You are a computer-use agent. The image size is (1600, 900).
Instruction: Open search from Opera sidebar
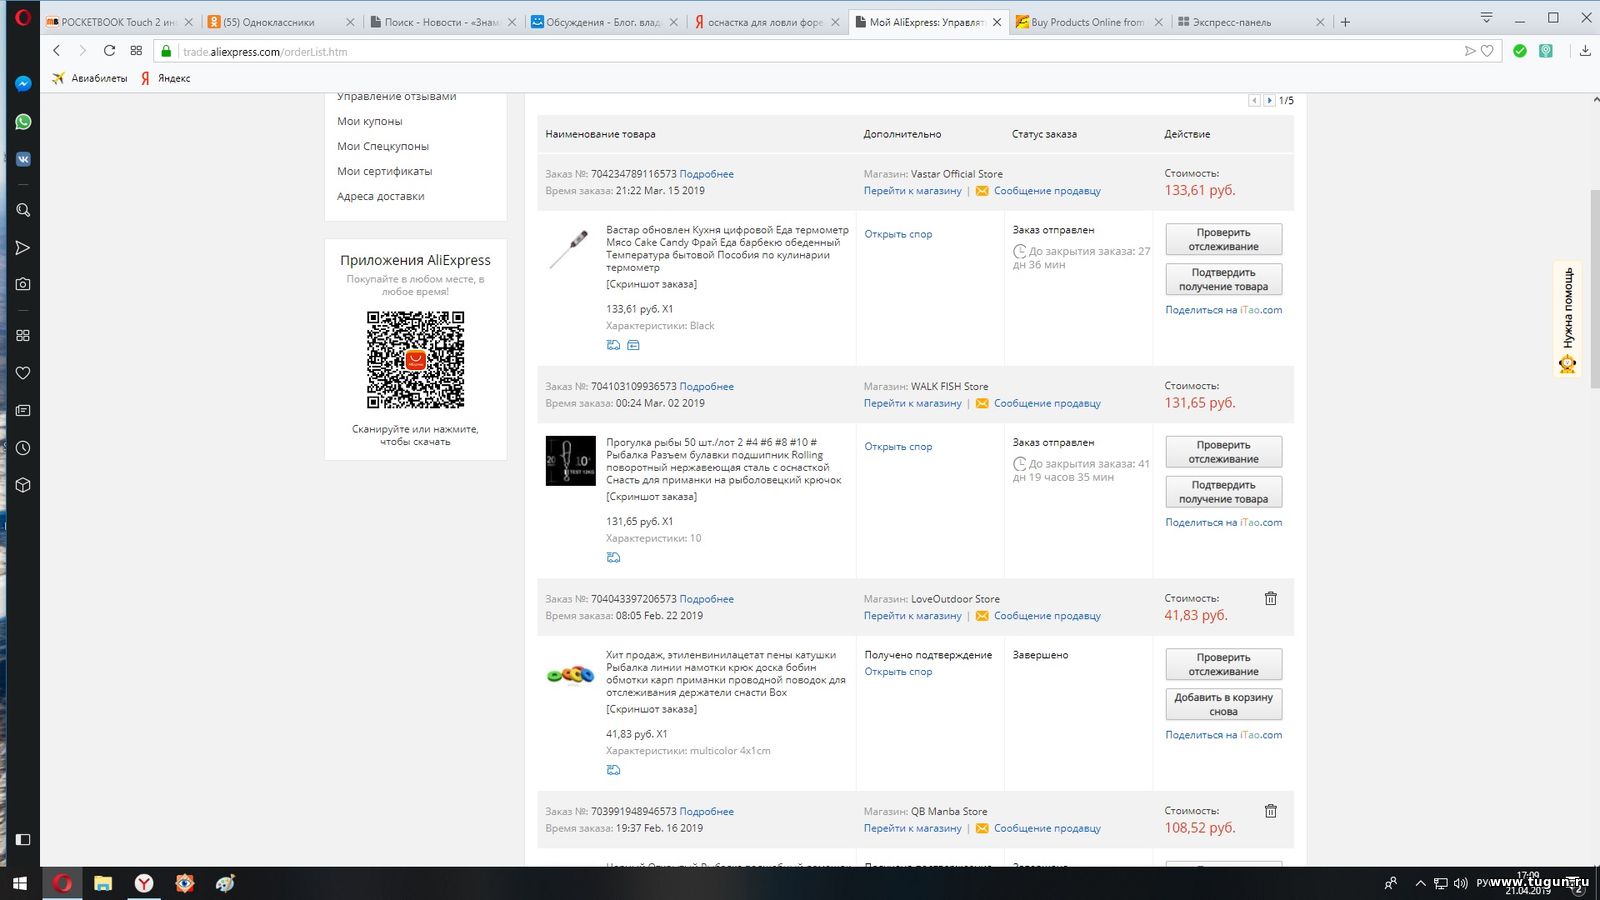point(23,210)
